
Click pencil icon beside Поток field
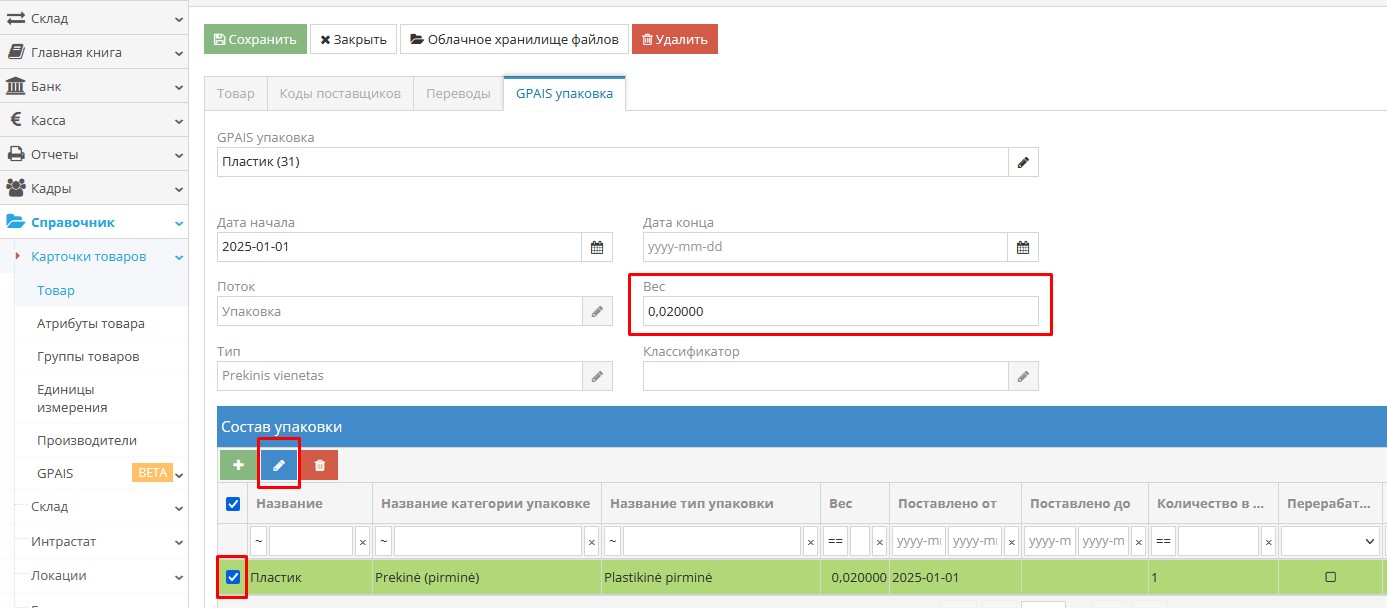tap(597, 312)
